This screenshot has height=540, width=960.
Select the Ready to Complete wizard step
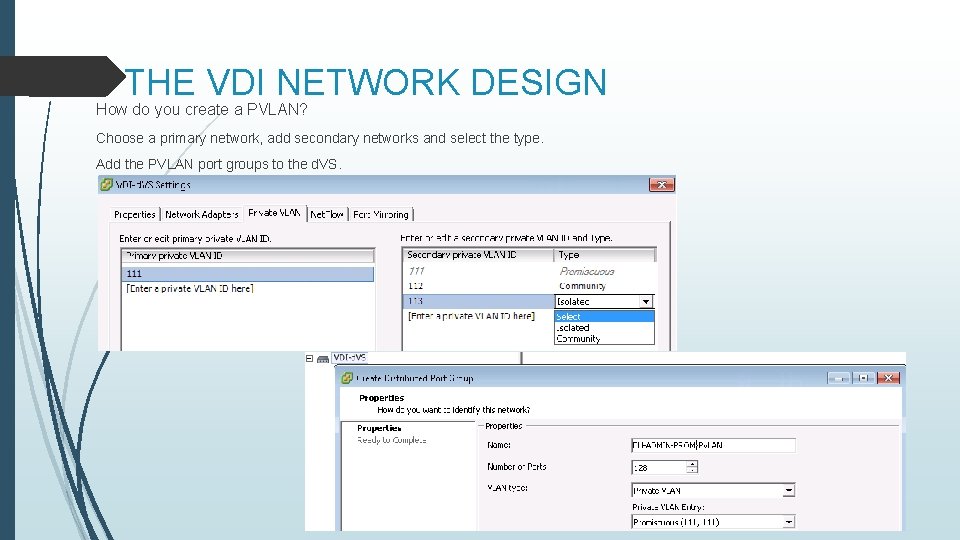pyautogui.click(x=392, y=440)
